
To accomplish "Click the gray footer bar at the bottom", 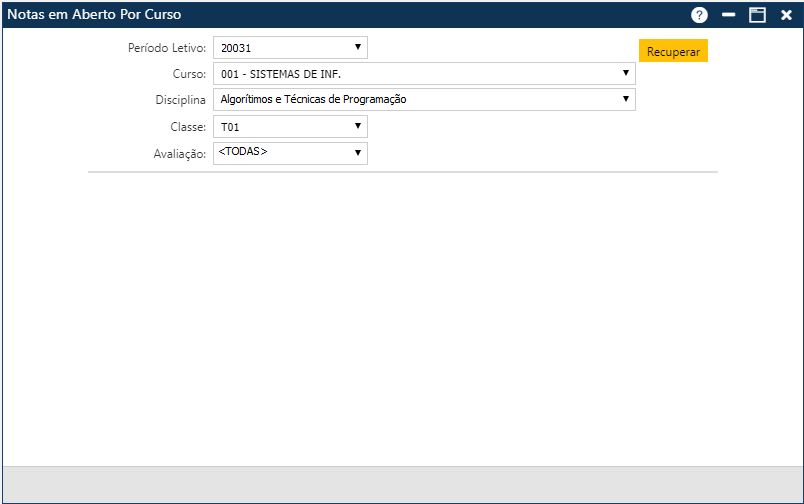I will [402, 483].
